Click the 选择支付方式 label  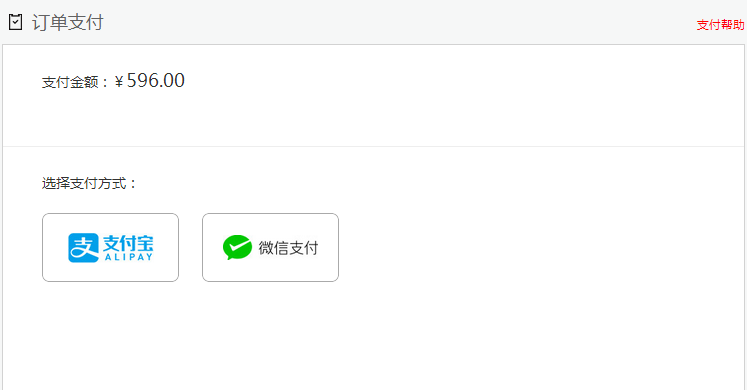click(84, 183)
